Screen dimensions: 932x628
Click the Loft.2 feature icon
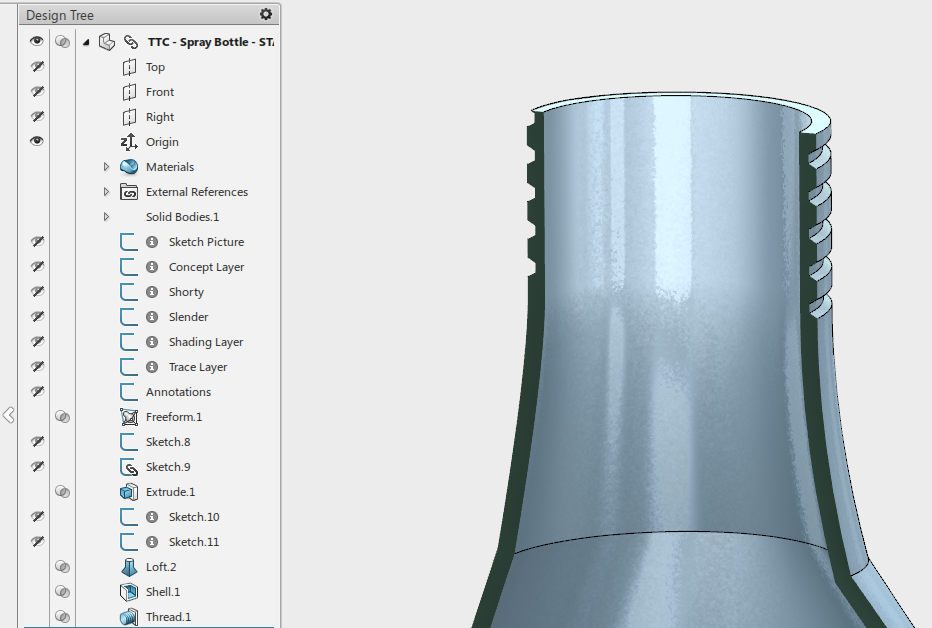point(128,567)
